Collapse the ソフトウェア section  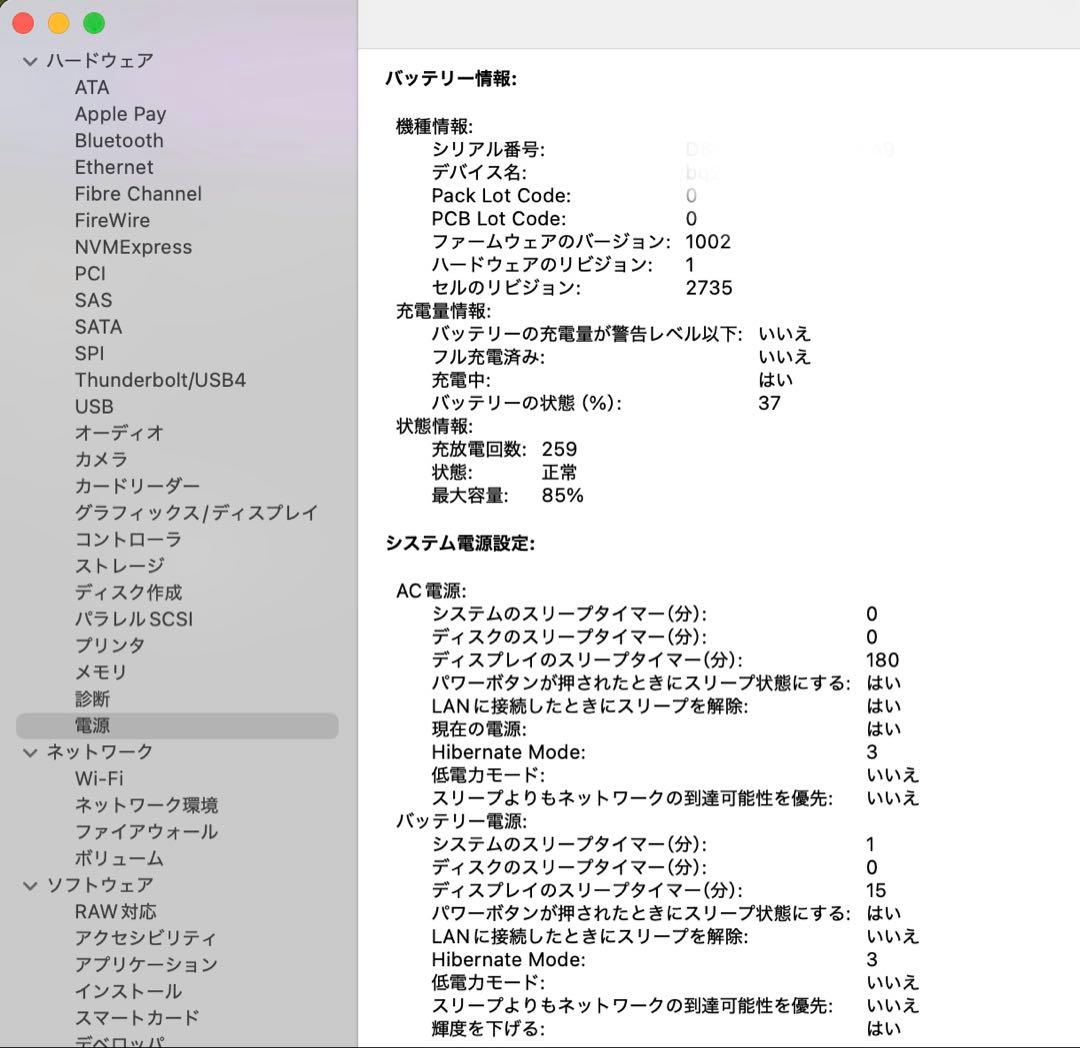[x=29, y=885]
